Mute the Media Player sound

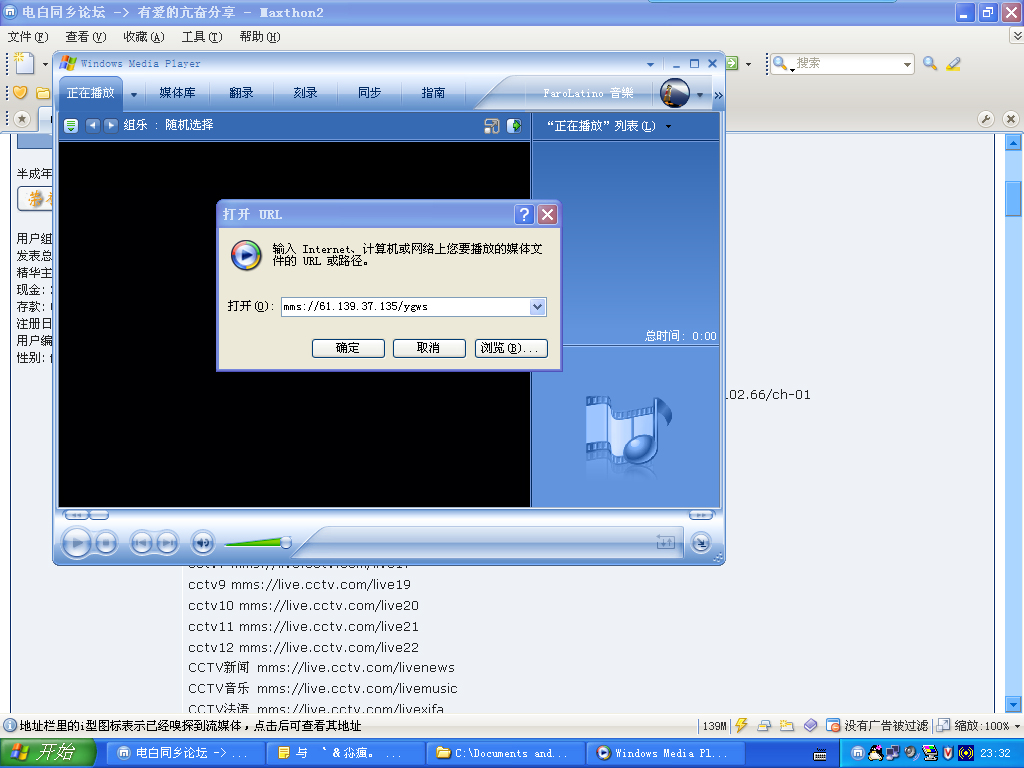[202, 543]
